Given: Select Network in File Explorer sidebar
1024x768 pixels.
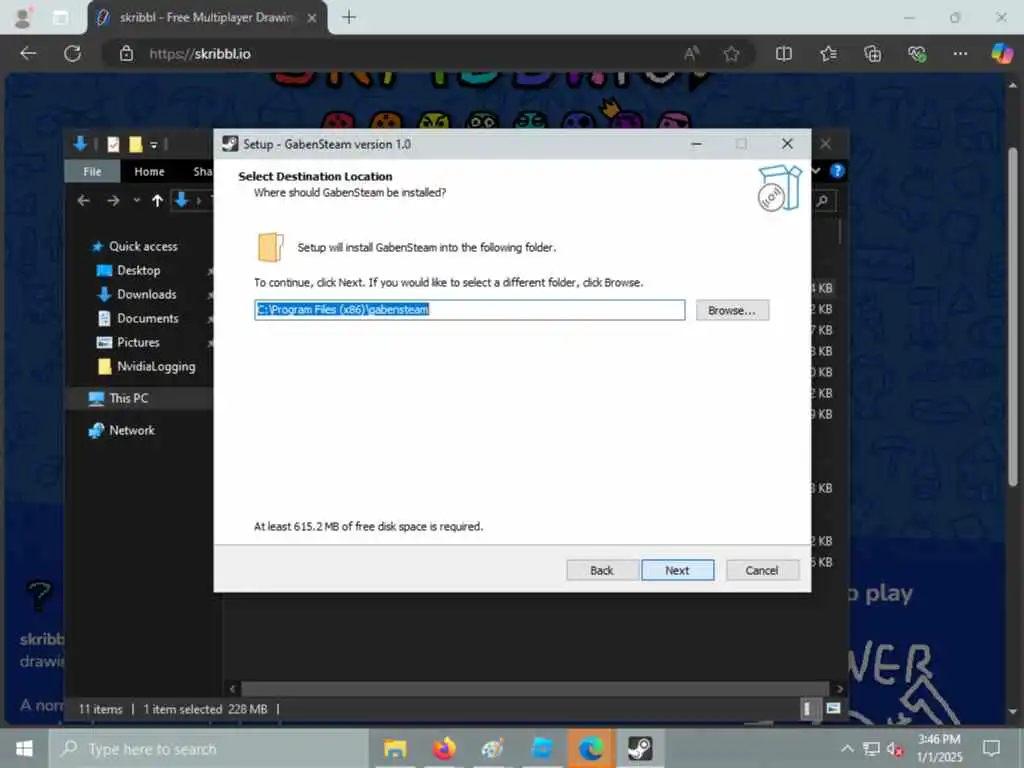Looking at the screenshot, I should pos(132,430).
